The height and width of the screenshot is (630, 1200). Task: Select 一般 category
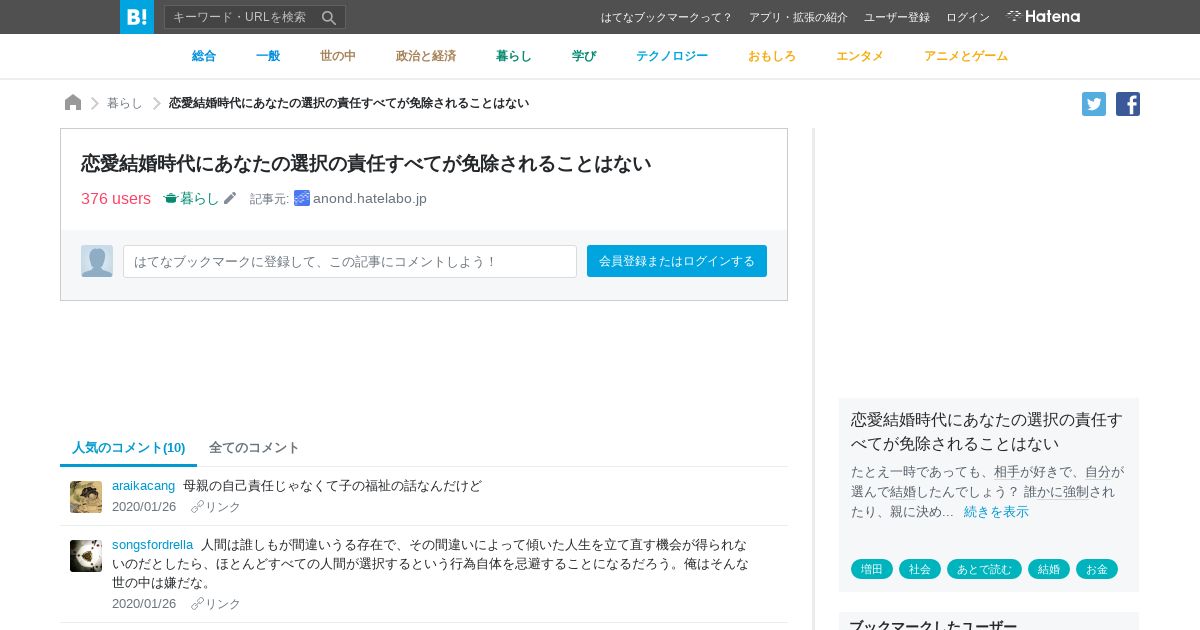pyautogui.click(x=268, y=56)
